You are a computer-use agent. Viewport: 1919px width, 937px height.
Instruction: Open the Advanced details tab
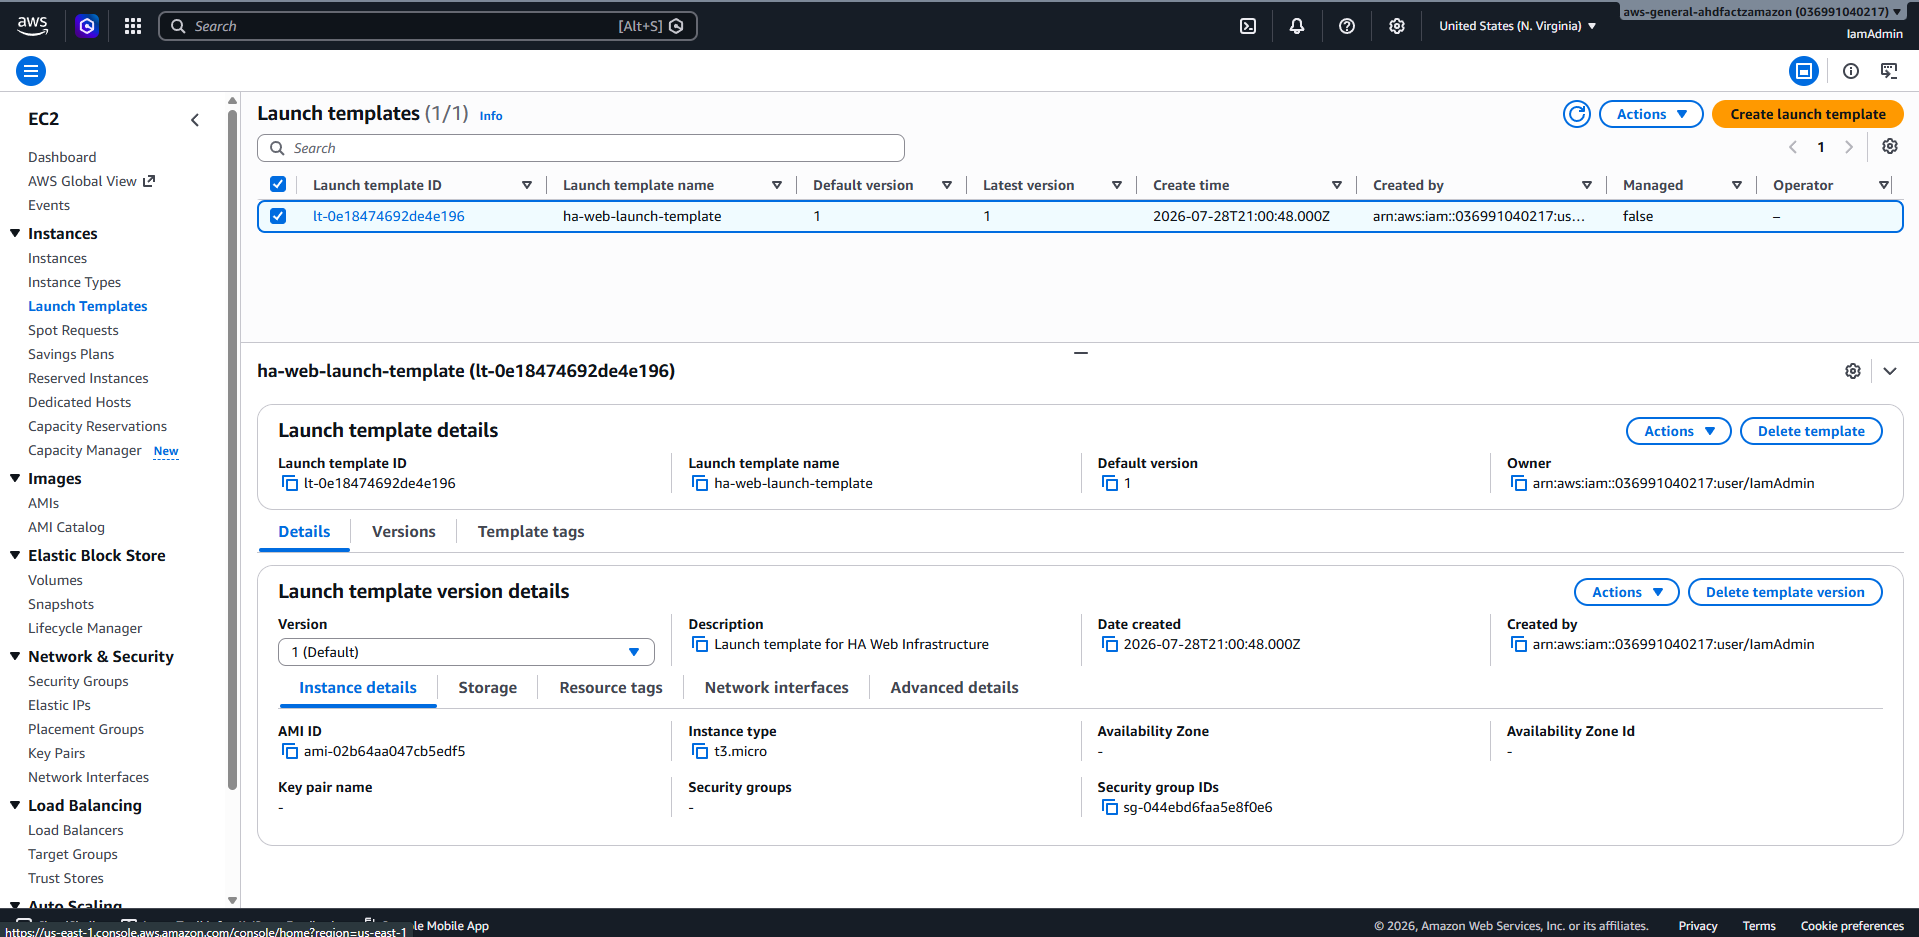(x=955, y=688)
